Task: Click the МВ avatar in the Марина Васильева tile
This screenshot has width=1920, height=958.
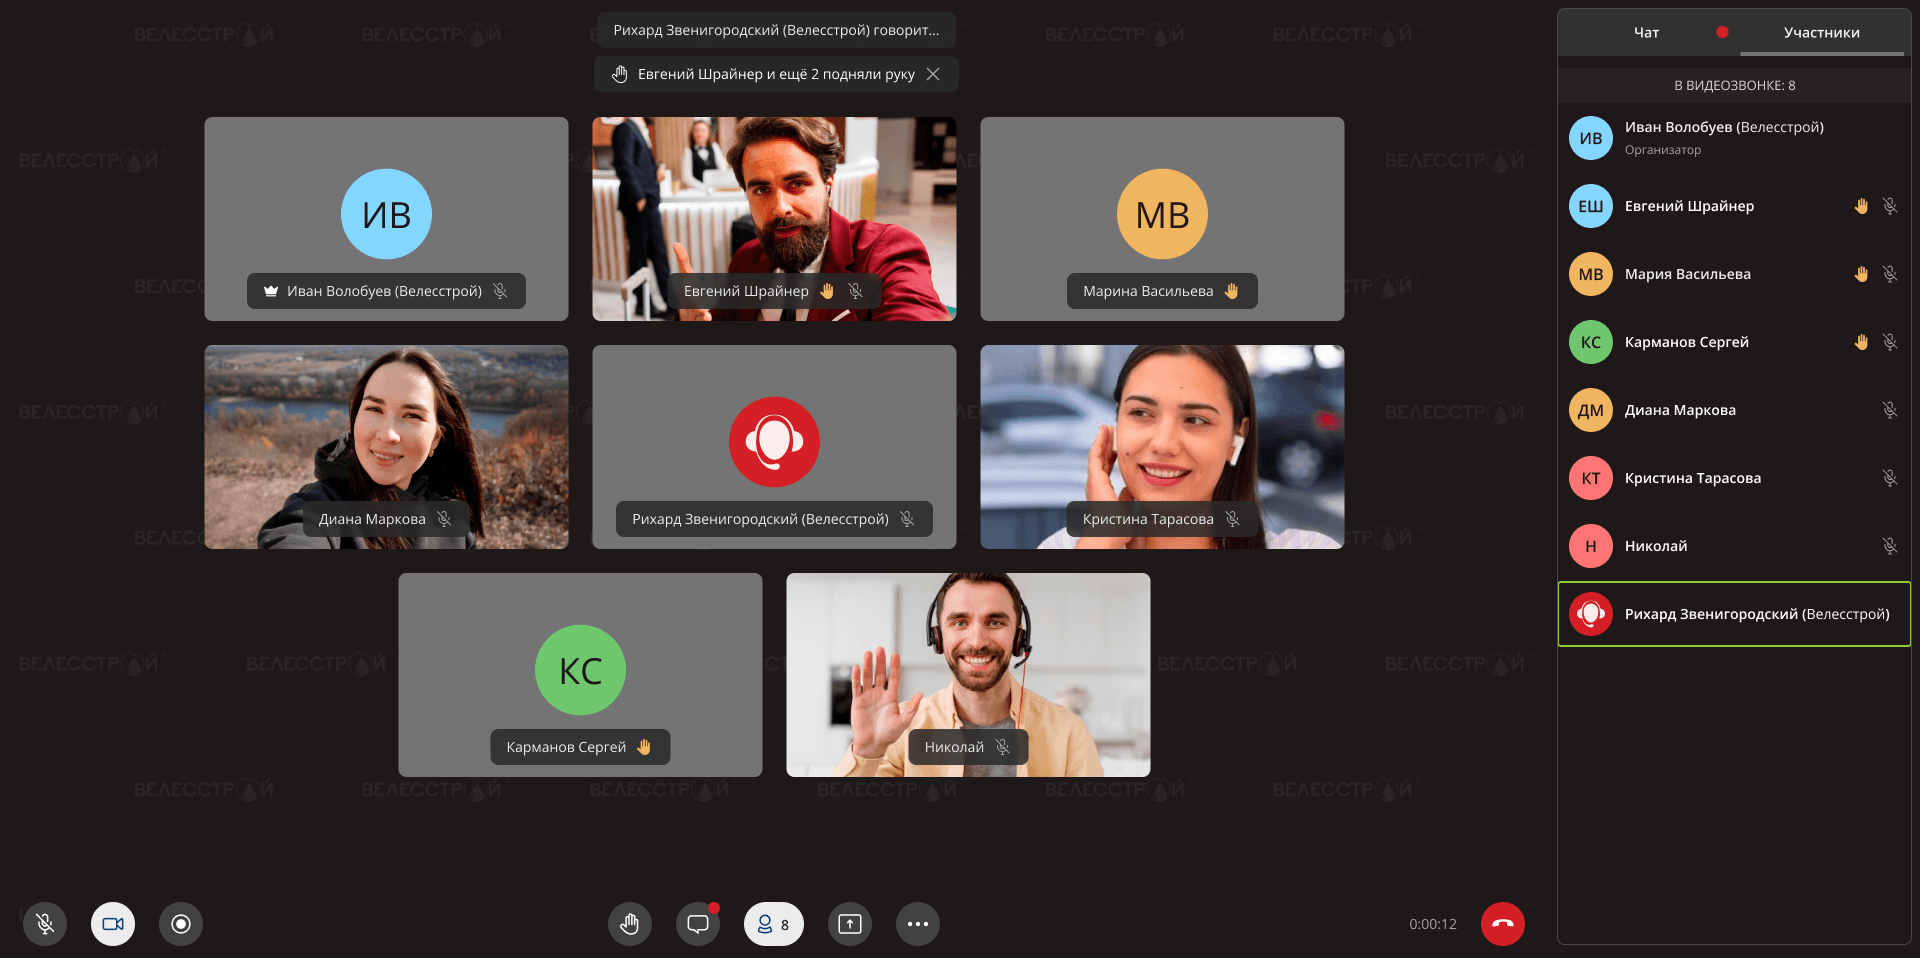Action: point(1162,214)
